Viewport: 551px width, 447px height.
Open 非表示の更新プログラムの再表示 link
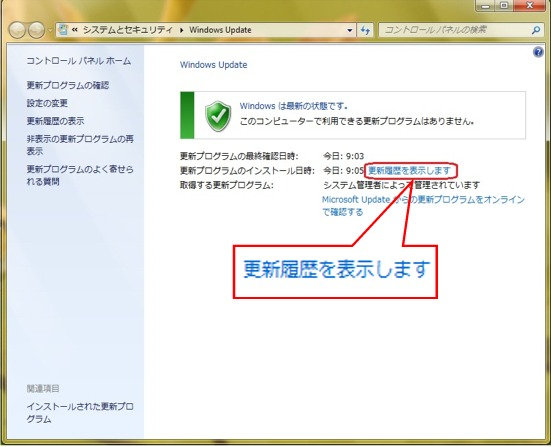pos(80,145)
